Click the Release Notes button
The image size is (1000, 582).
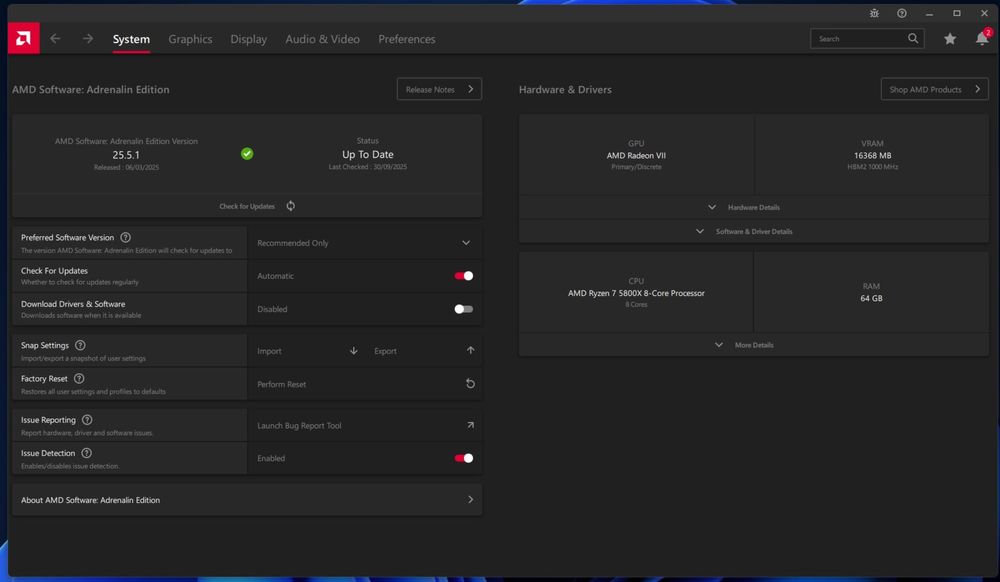point(439,89)
